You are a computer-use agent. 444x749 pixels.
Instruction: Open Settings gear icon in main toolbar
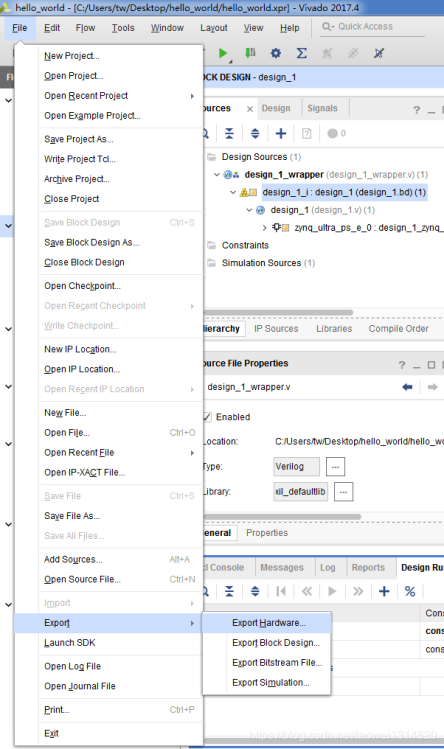[276, 53]
